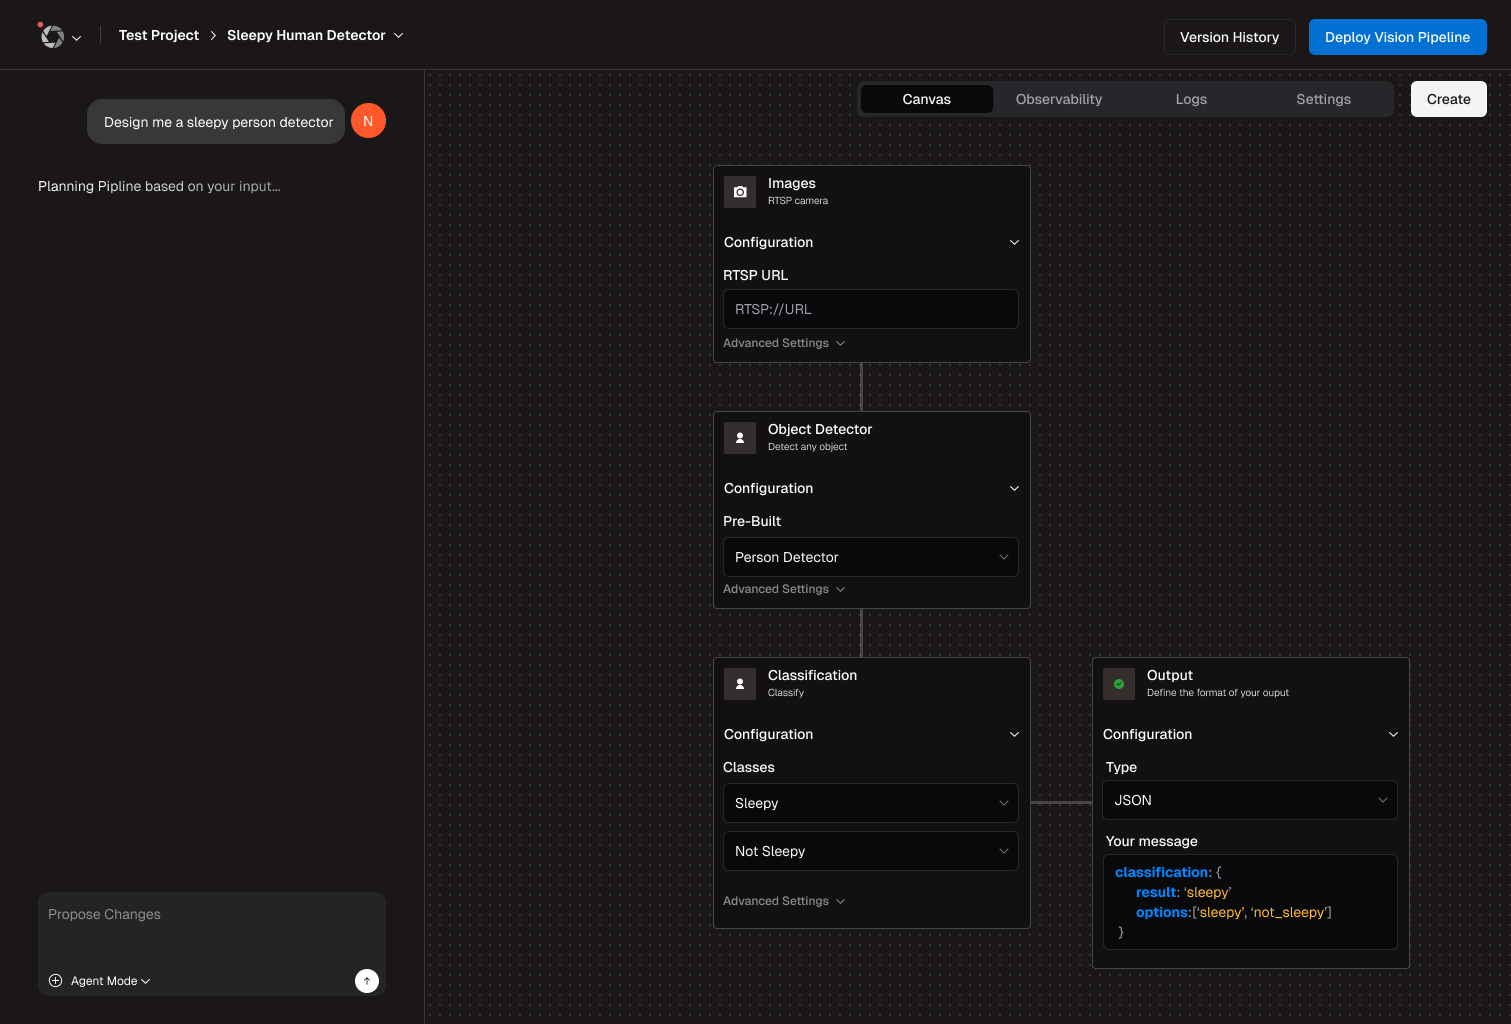This screenshot has width=1511, height=1024.
Task: Open Version History
Action: point(1229,37)
